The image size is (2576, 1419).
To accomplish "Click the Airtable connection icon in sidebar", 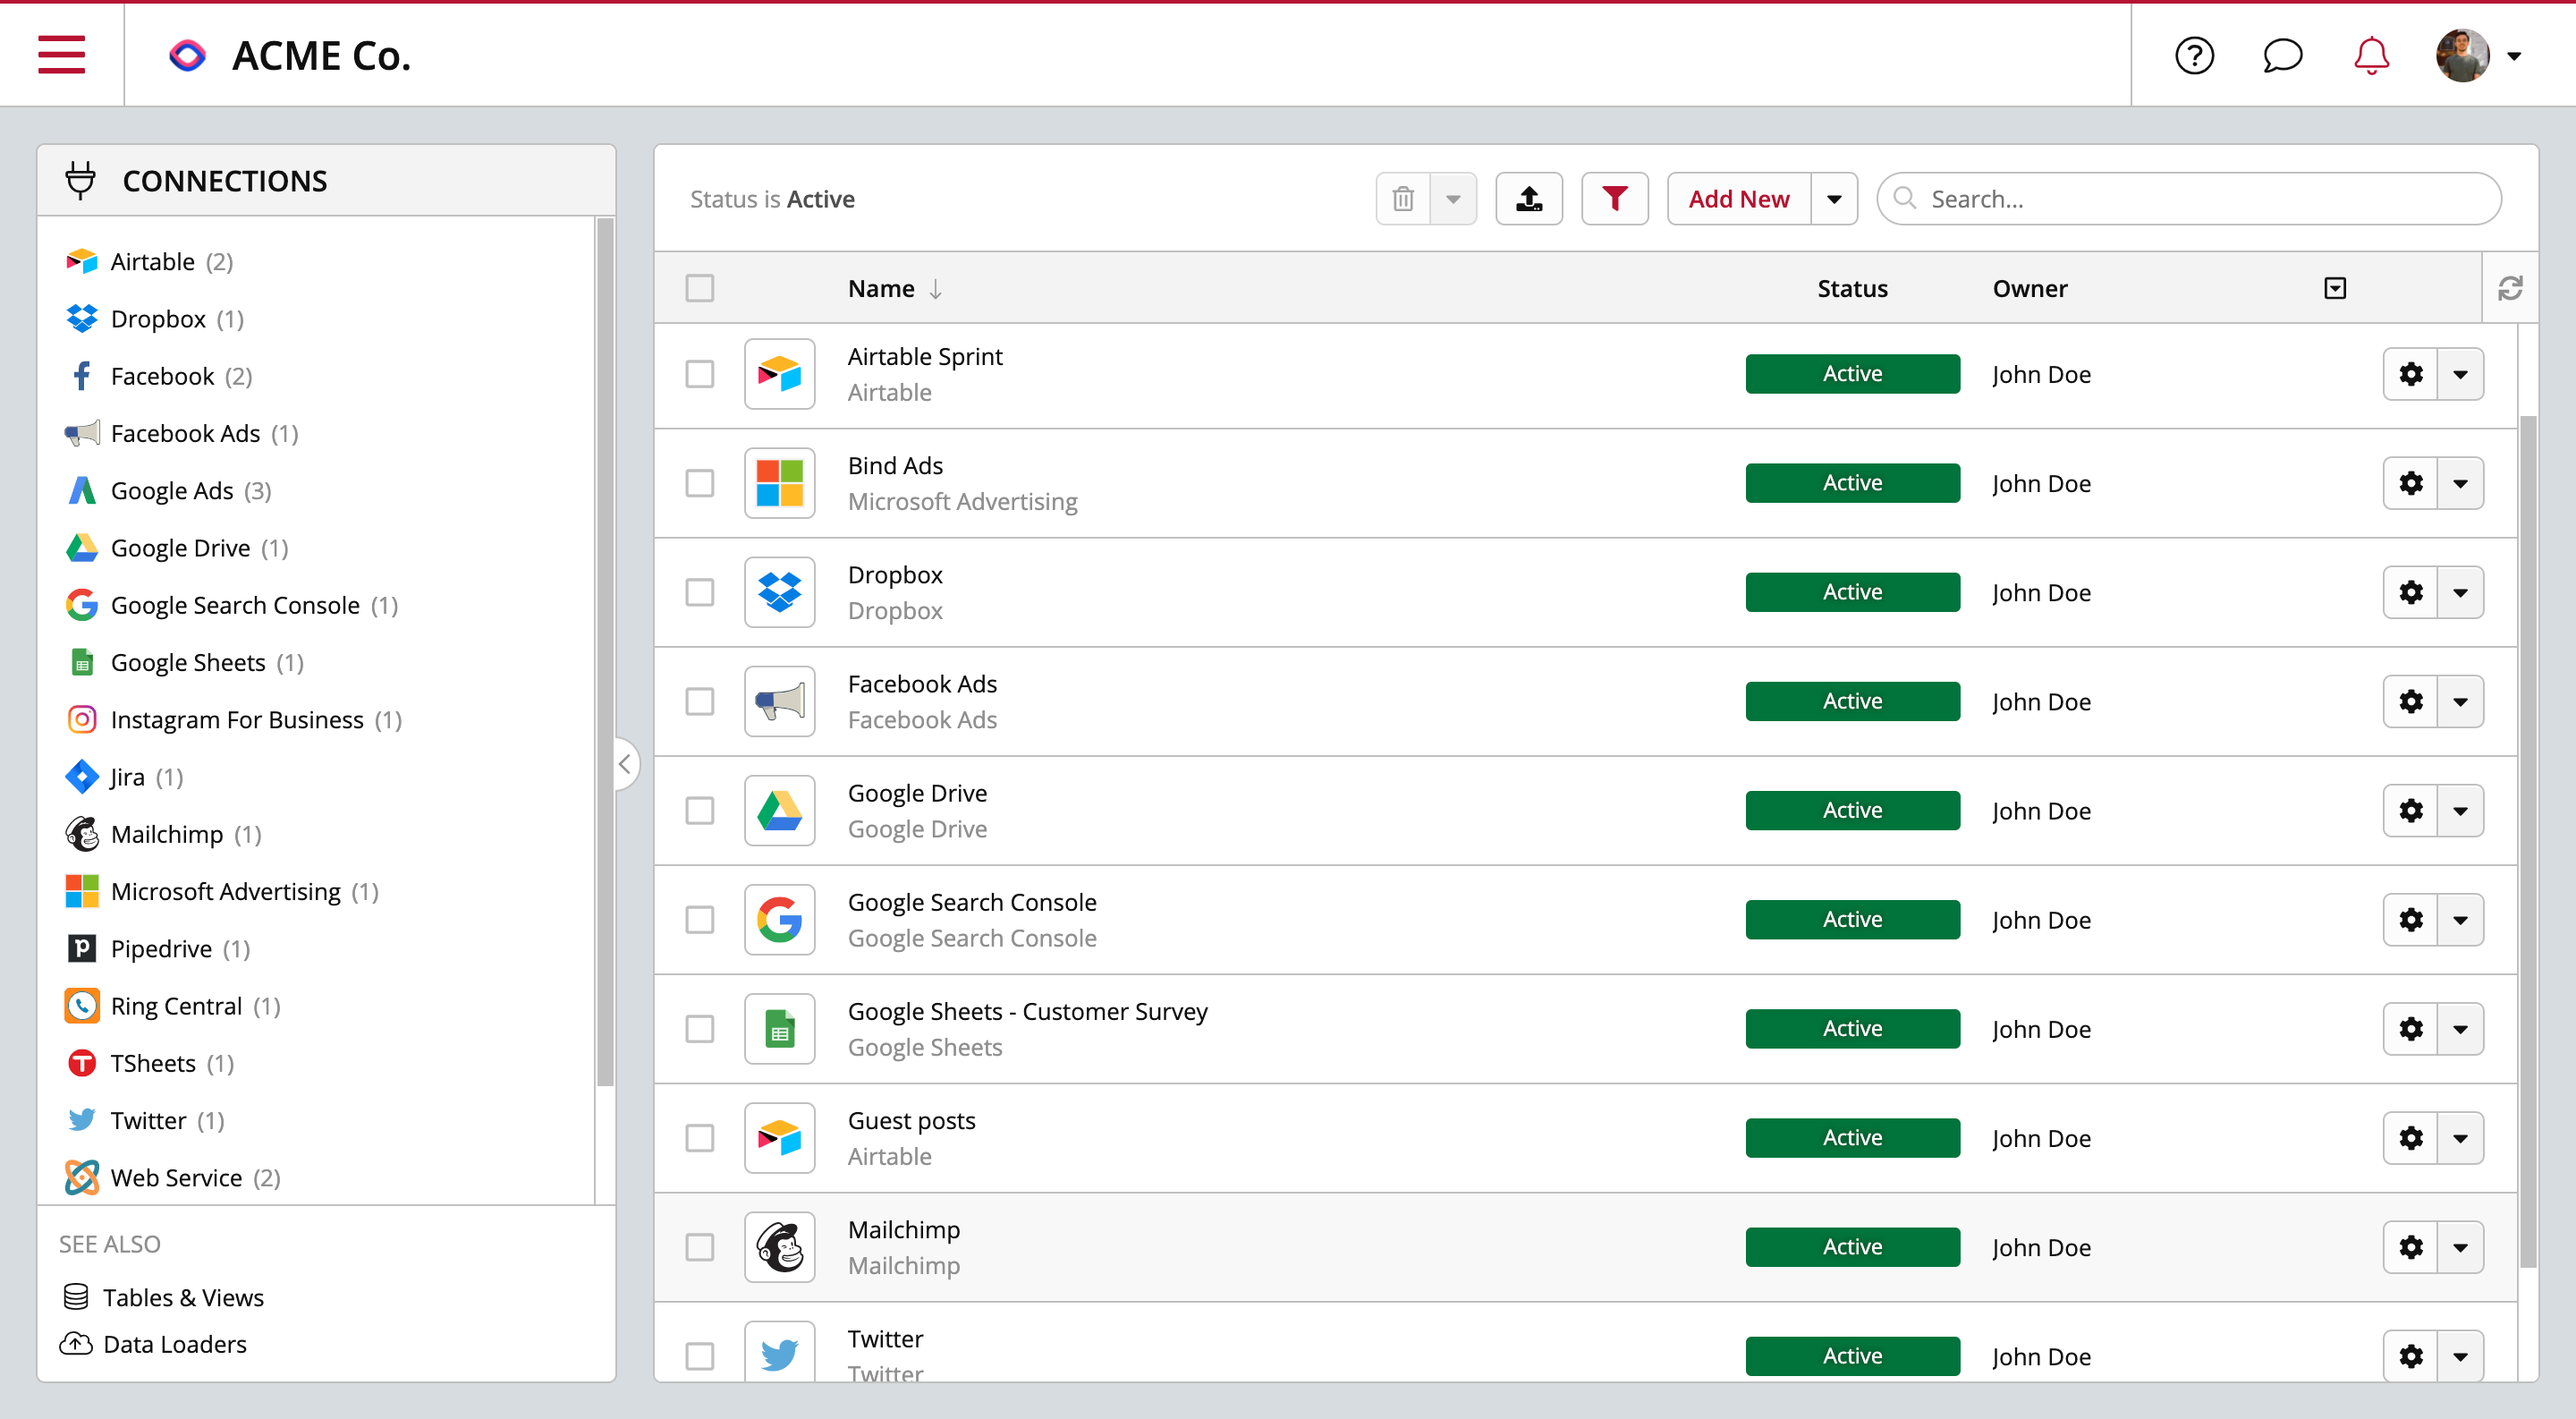I will (82, 260).
